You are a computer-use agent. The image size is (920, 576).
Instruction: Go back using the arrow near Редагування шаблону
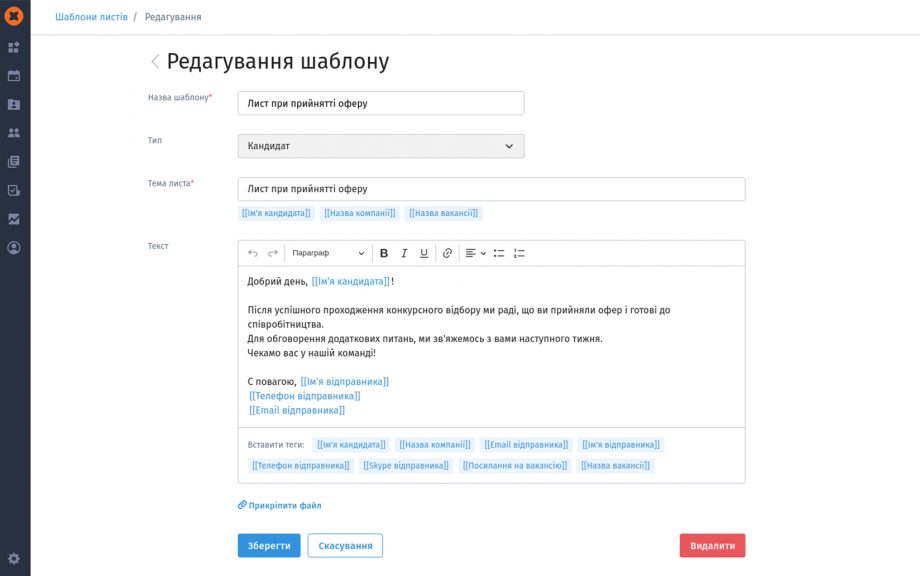[x=155, y=61]
